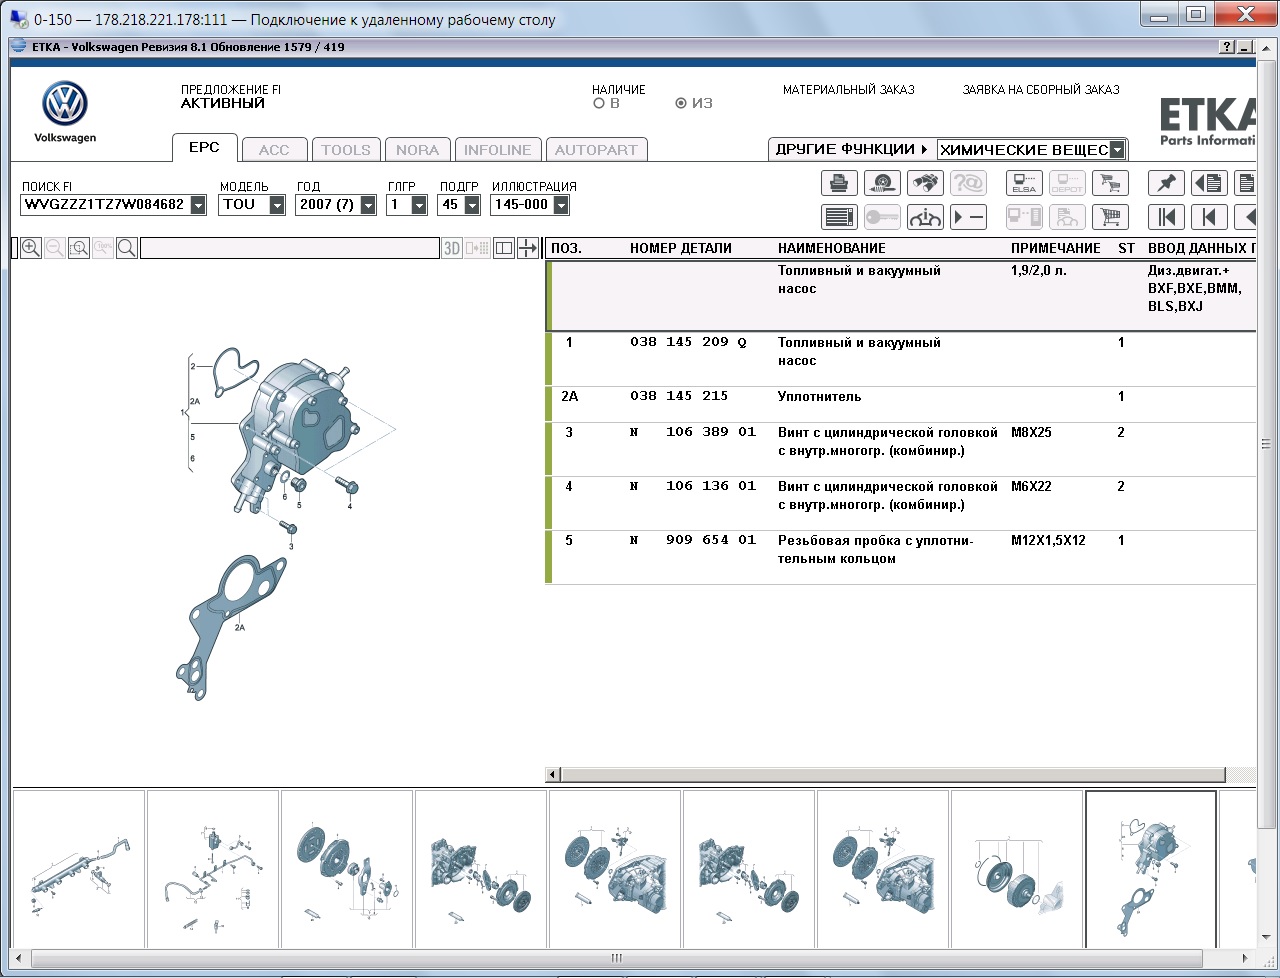Click the M8X25 note cell
The width and height of the screenshot is (1280, 978).
coord(1031,432)
